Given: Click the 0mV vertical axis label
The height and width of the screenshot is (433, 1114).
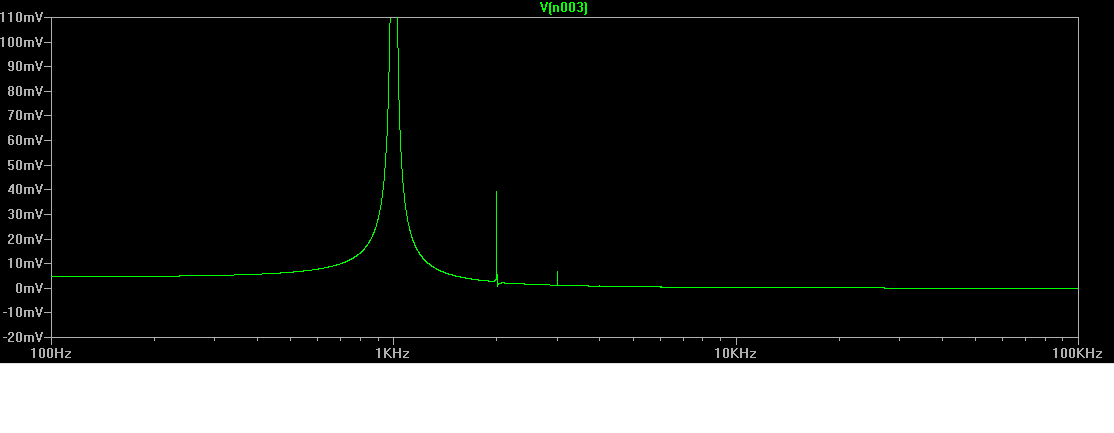Looking at the screenshot, I should coord(29,288).
